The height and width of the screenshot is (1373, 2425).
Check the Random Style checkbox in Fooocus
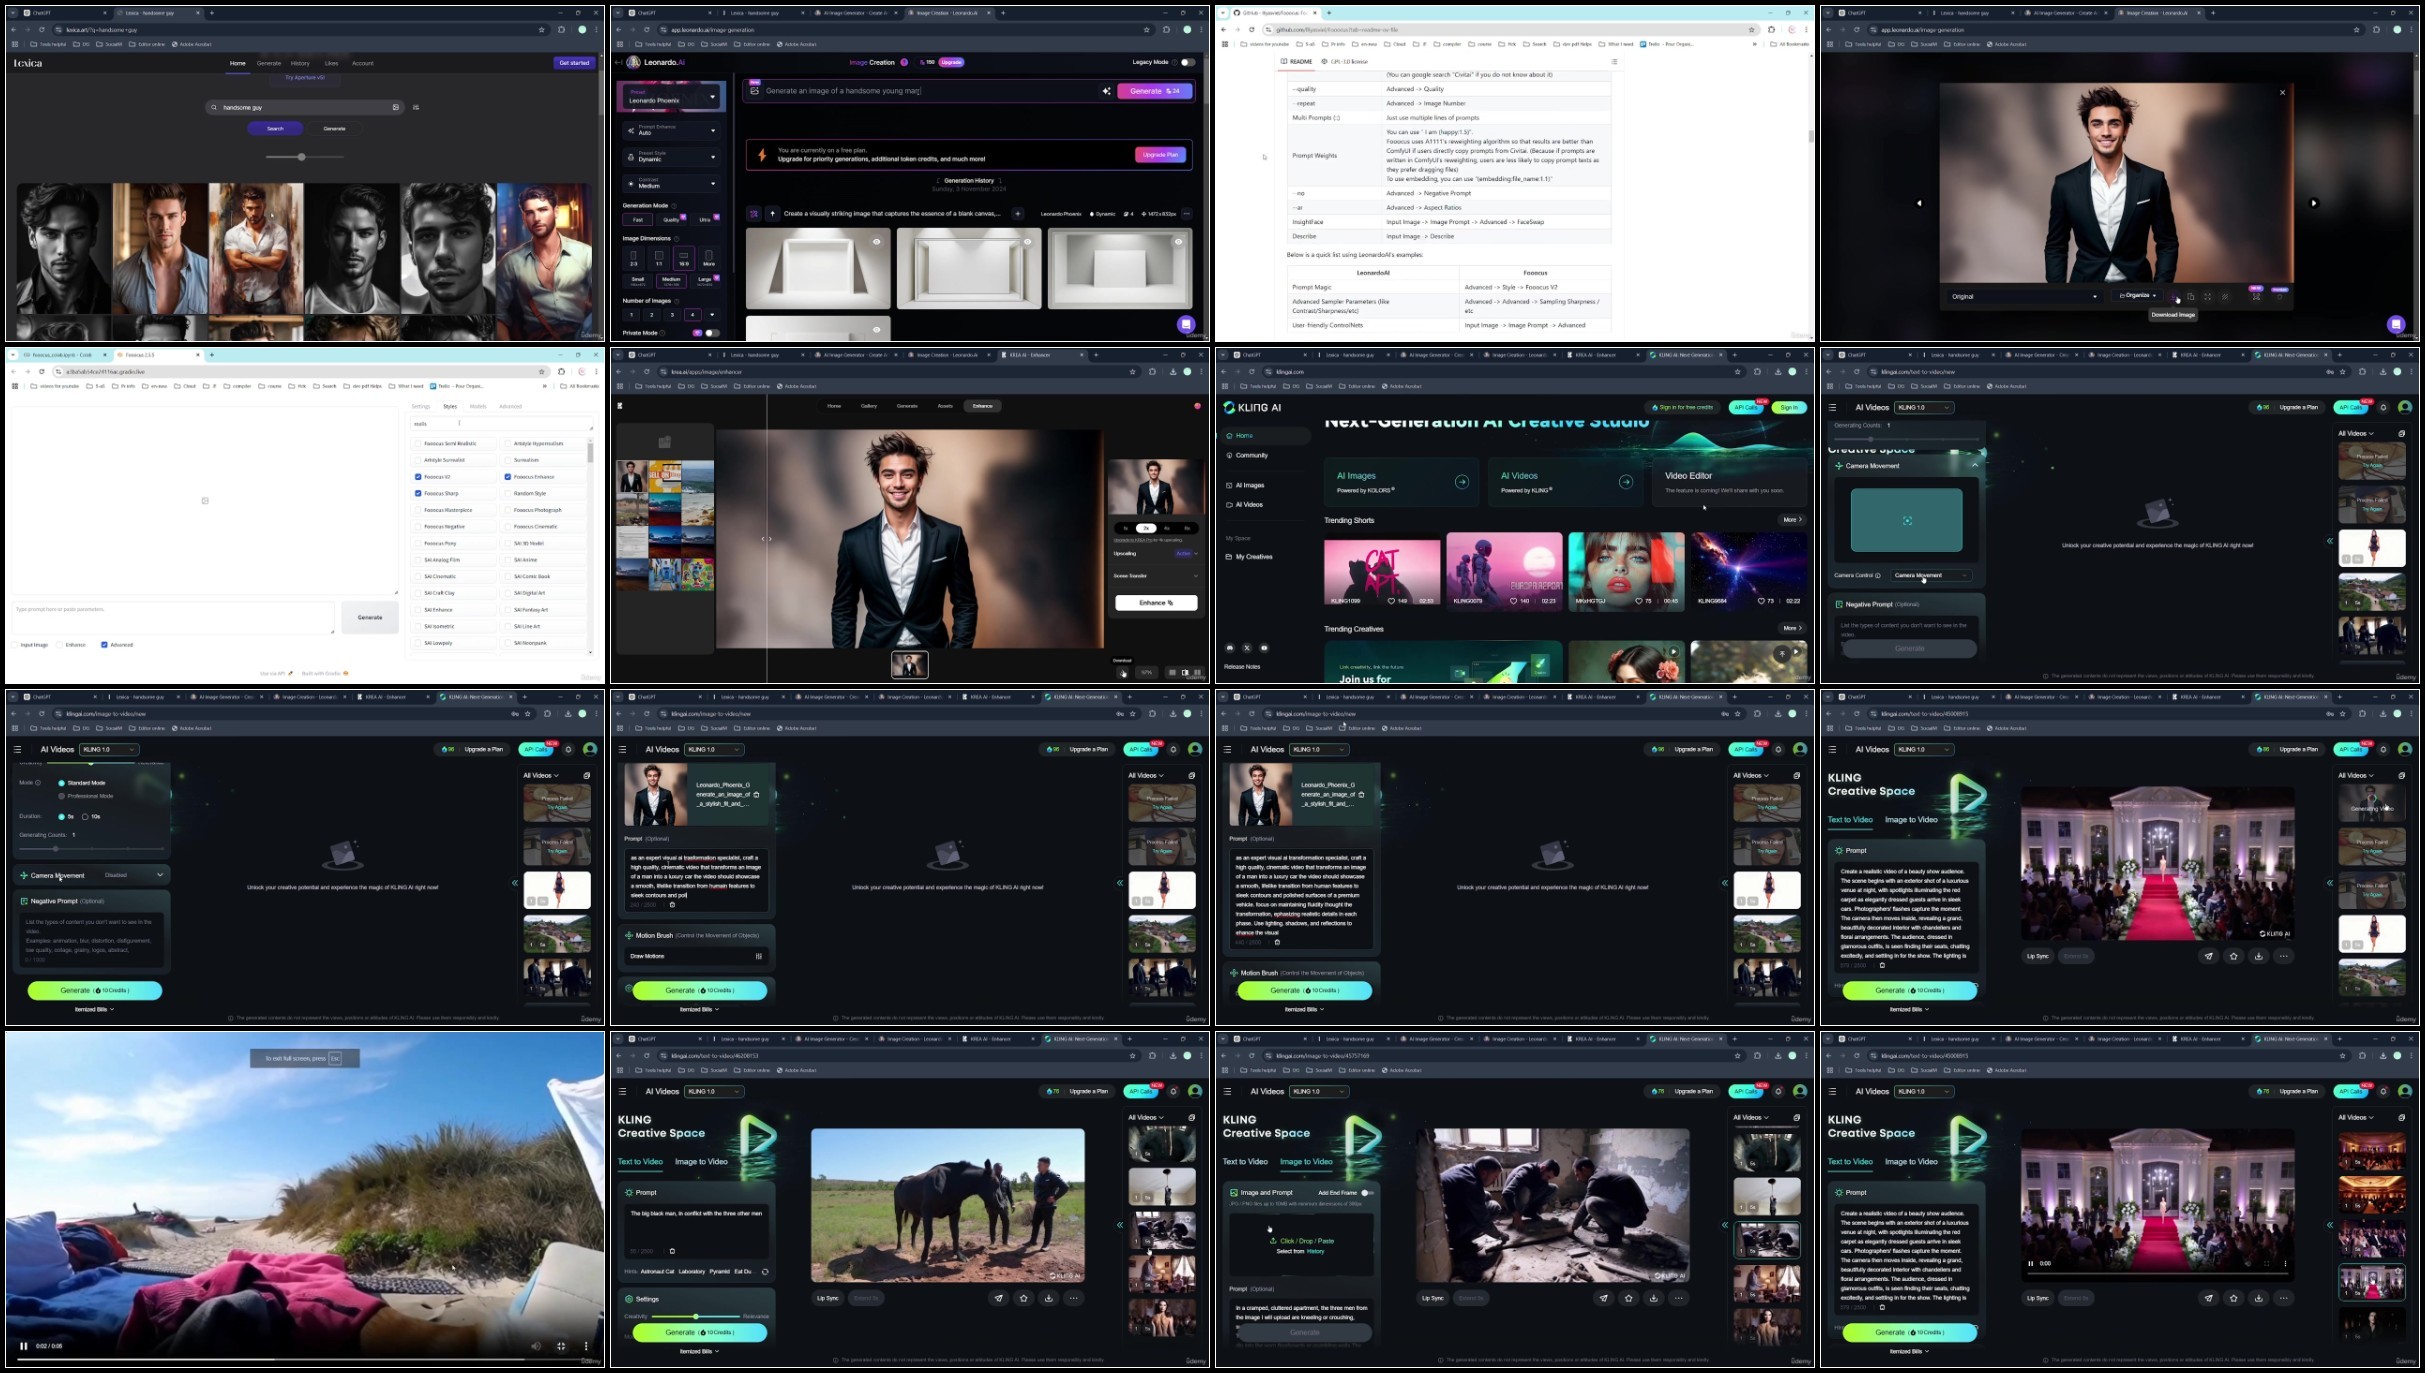pyautogui.click(x=508, y=493)
